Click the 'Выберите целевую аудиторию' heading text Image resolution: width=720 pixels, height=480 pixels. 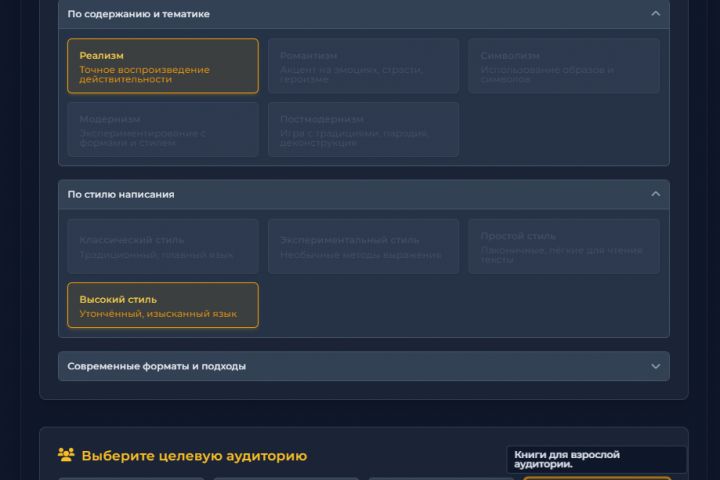coord(194,456)
